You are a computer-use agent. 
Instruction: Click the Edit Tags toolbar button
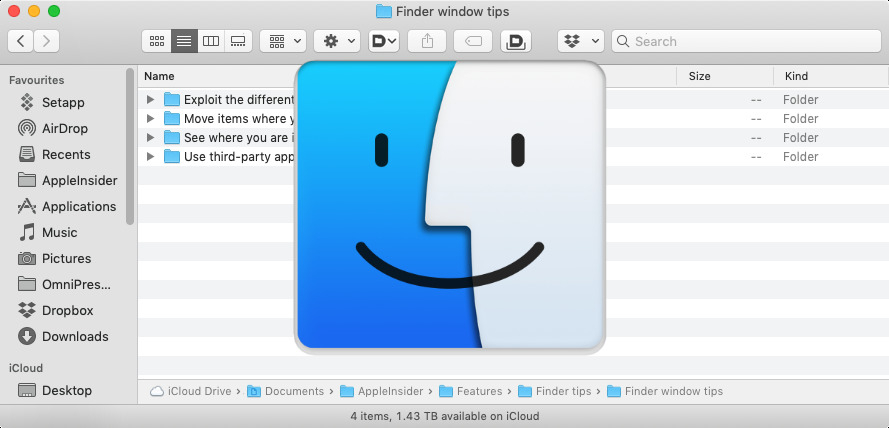point(473,41)
